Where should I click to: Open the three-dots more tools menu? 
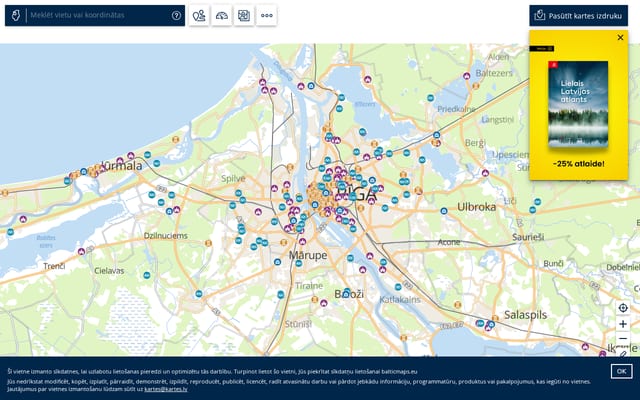(267, 16)
